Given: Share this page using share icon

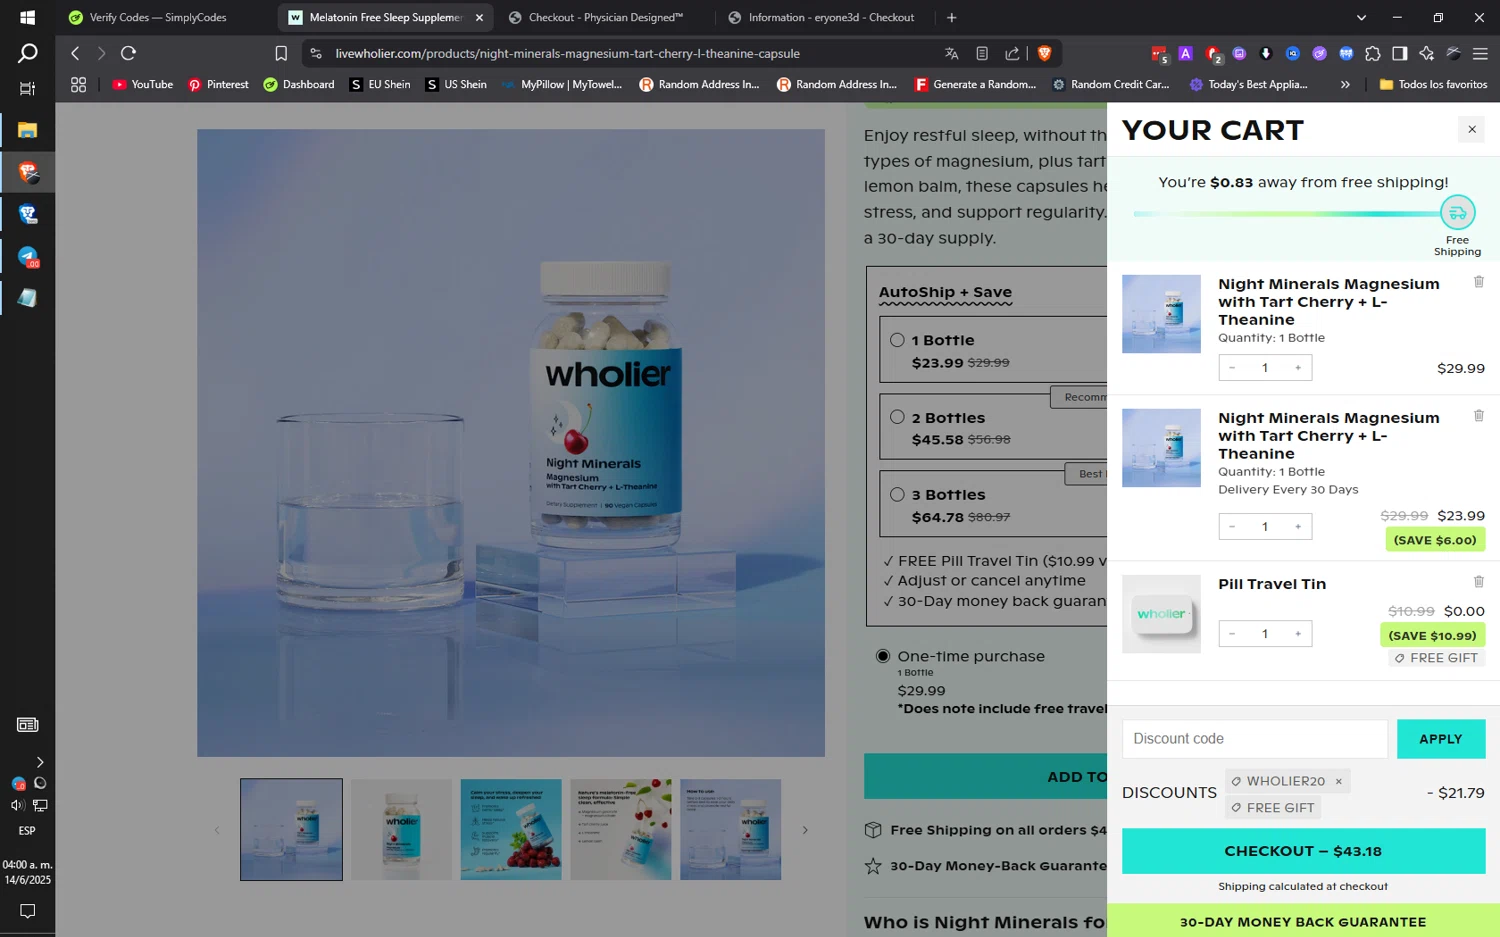Looking at the screenshot, I should [1012, 53].
